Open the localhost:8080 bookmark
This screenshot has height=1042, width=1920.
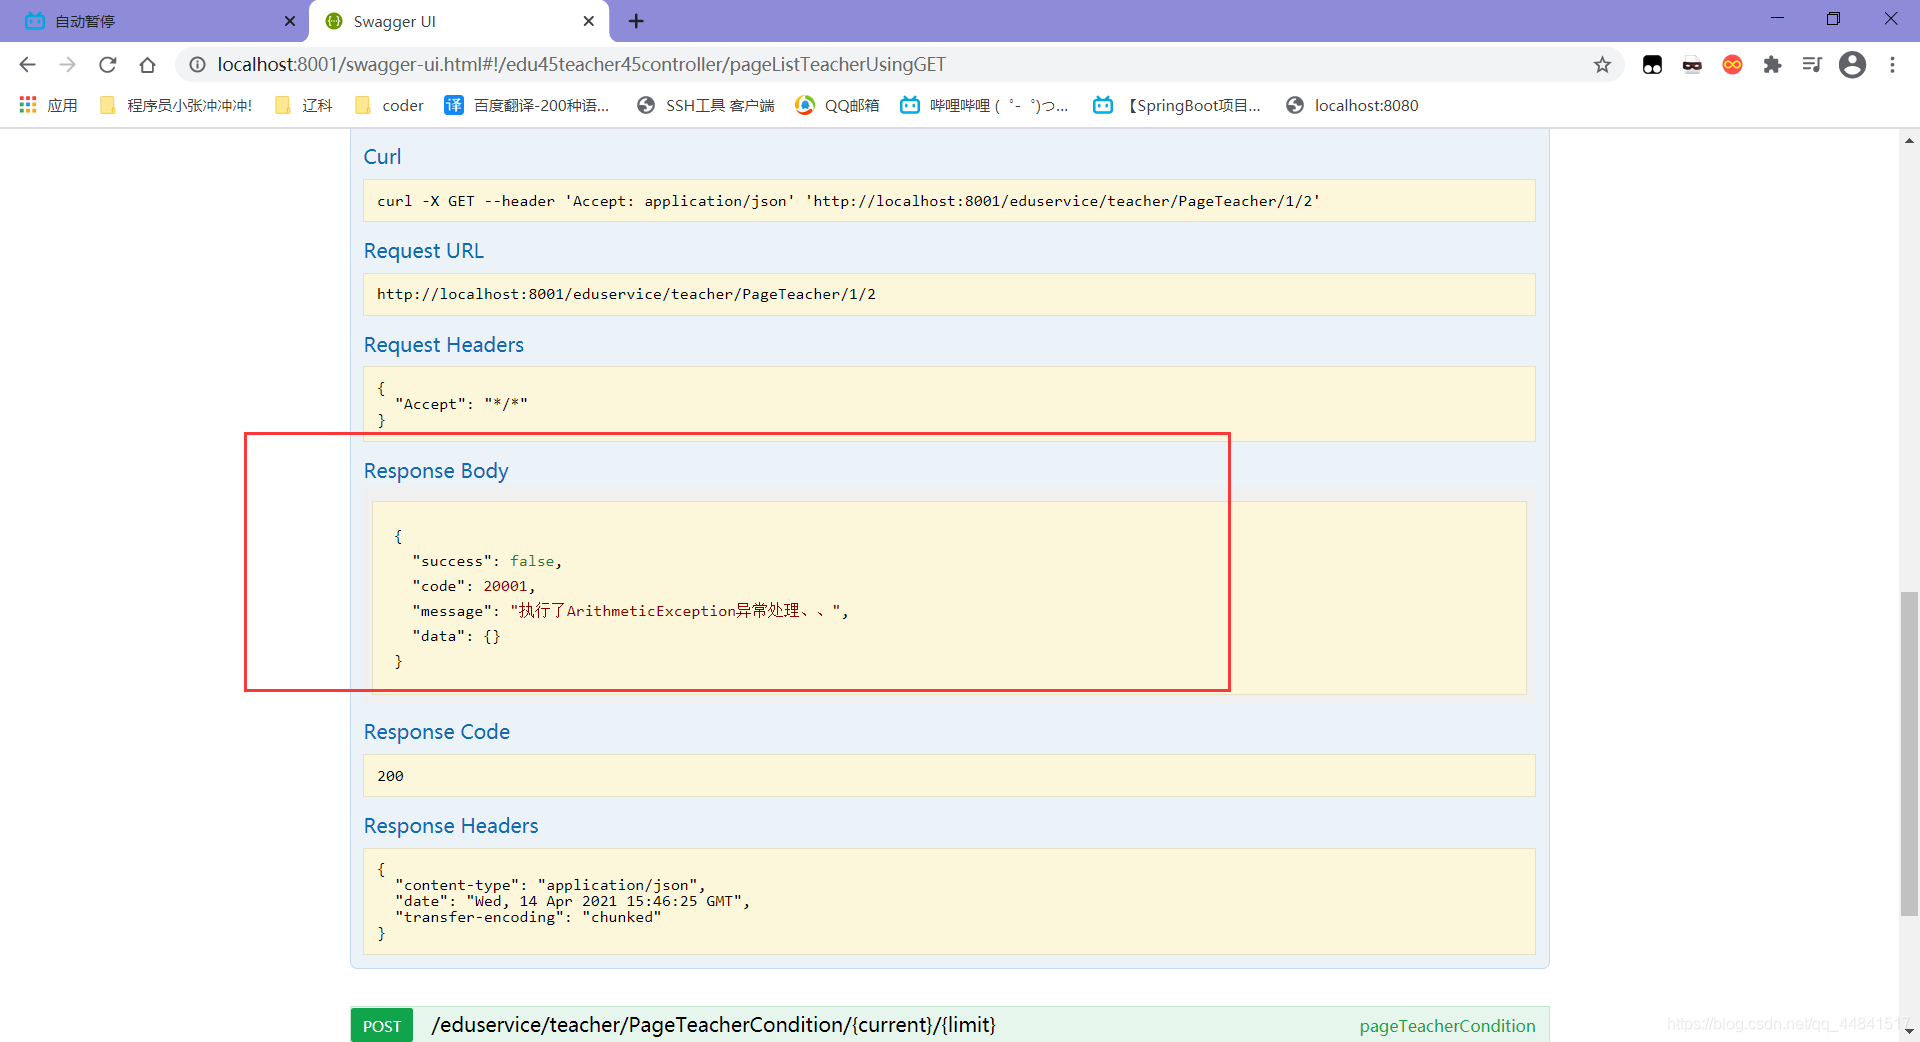pyautogui.click(x=1352, y=105)
